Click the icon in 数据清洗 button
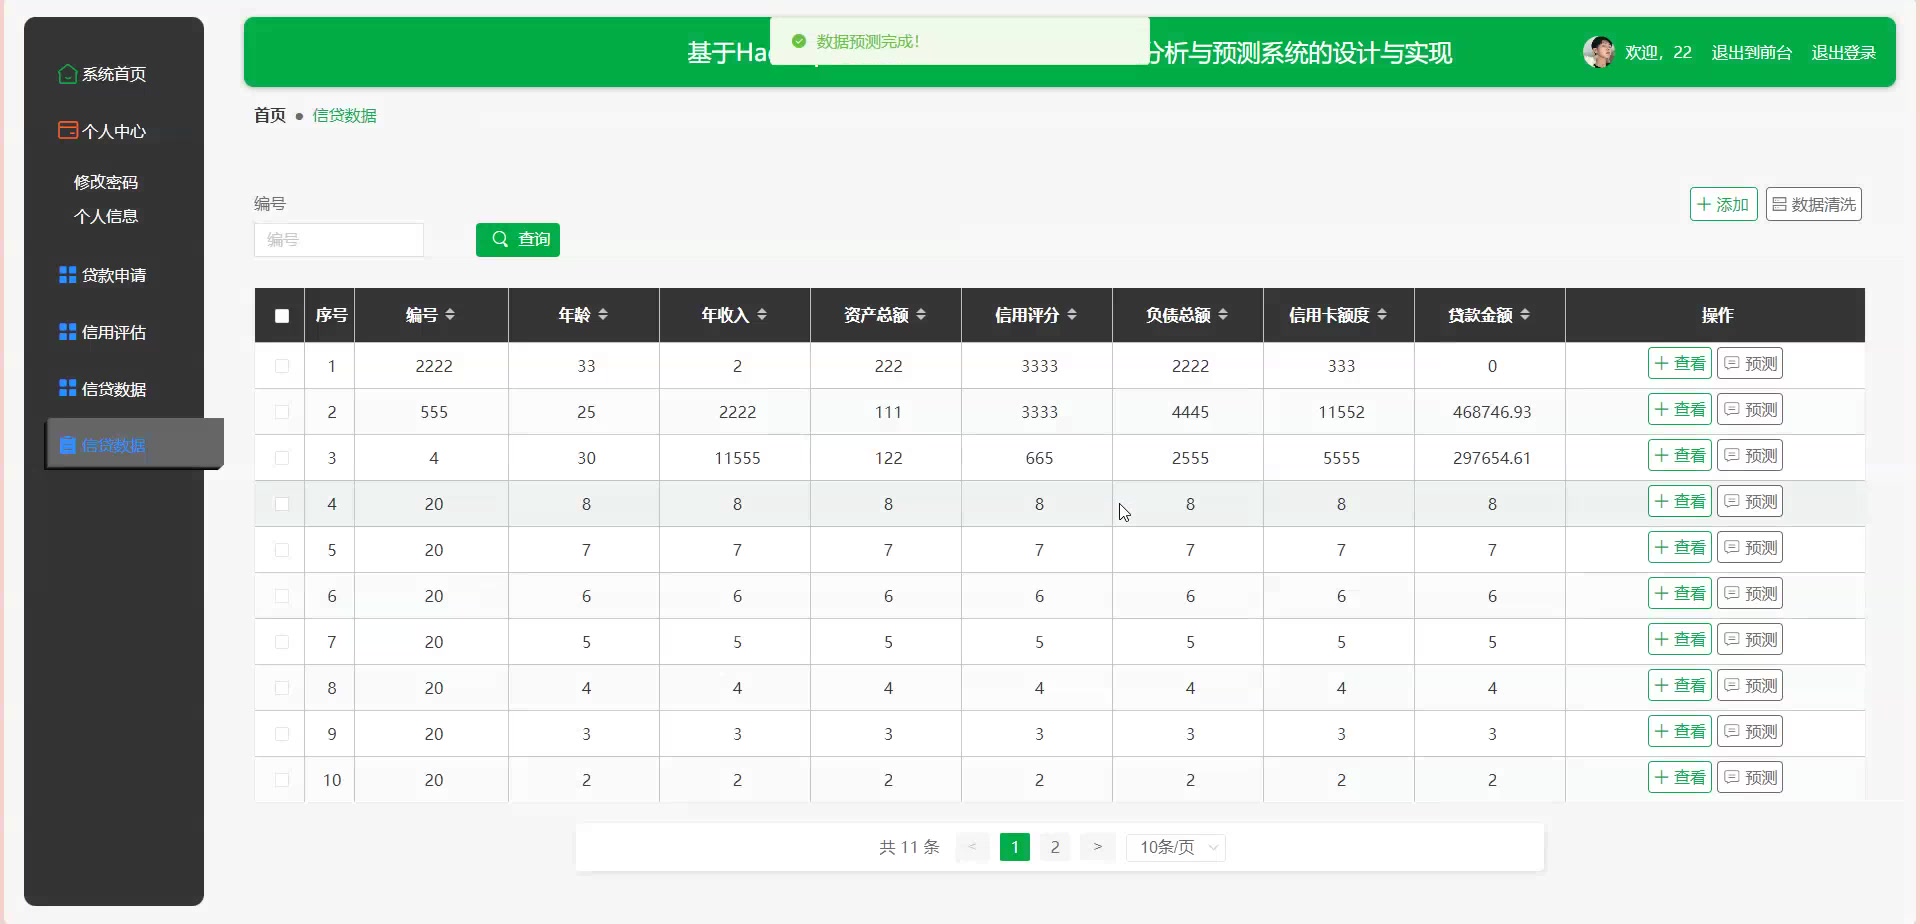The height and width of the screenshot is (924, 1920). coord(1779,204)
